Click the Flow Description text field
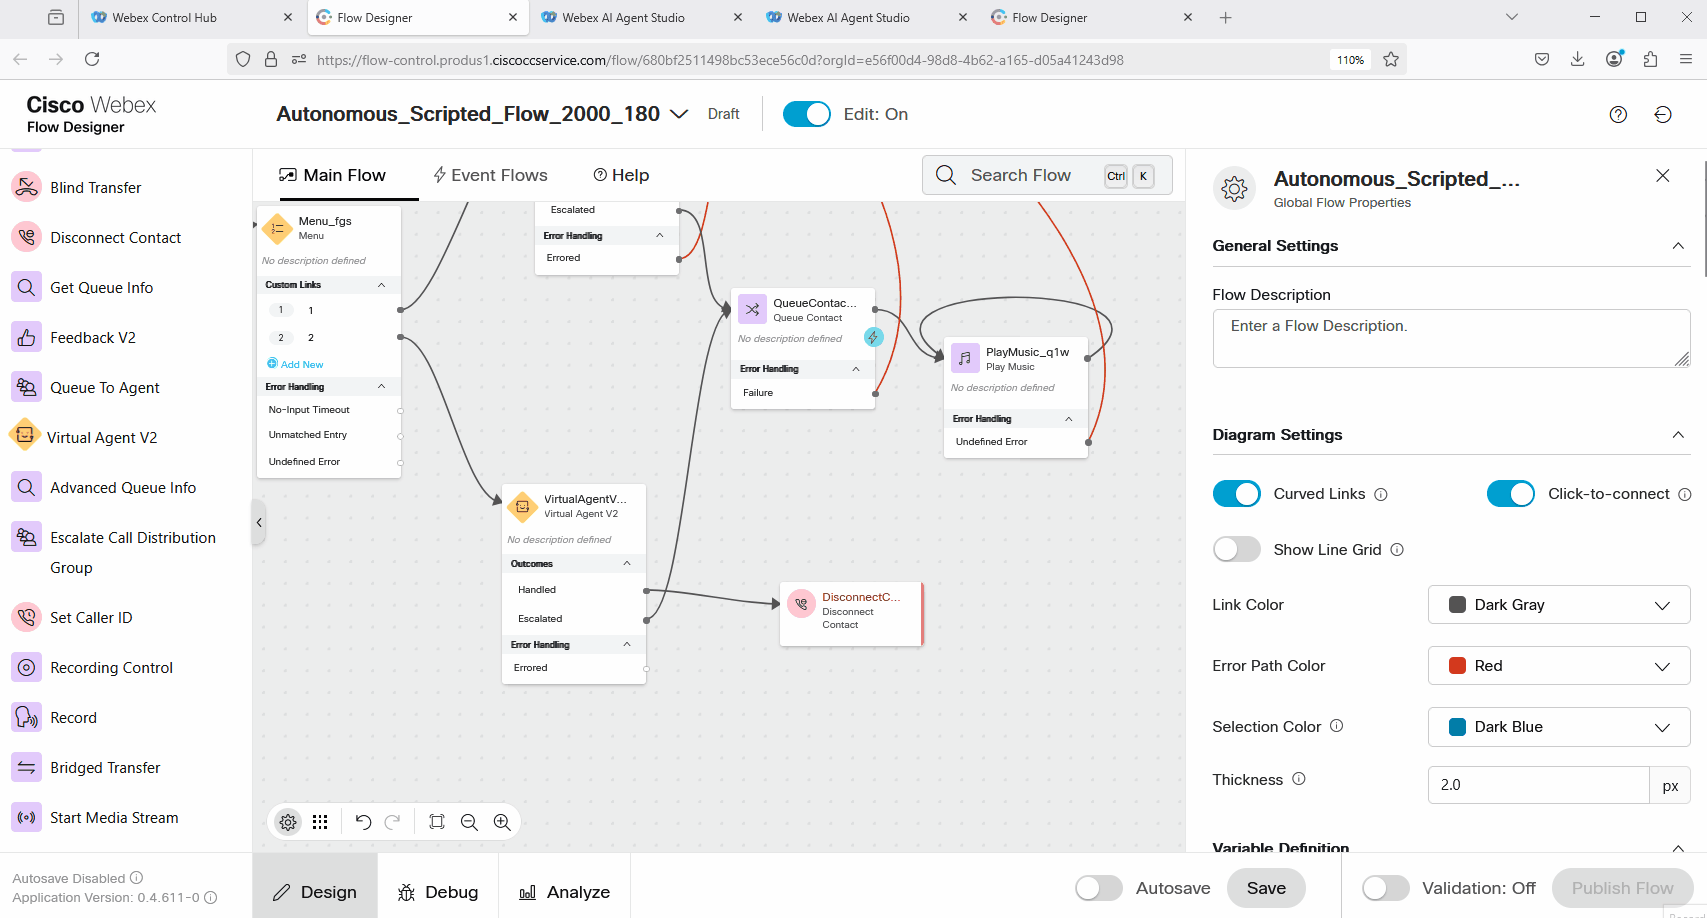 coord(1450,338)
